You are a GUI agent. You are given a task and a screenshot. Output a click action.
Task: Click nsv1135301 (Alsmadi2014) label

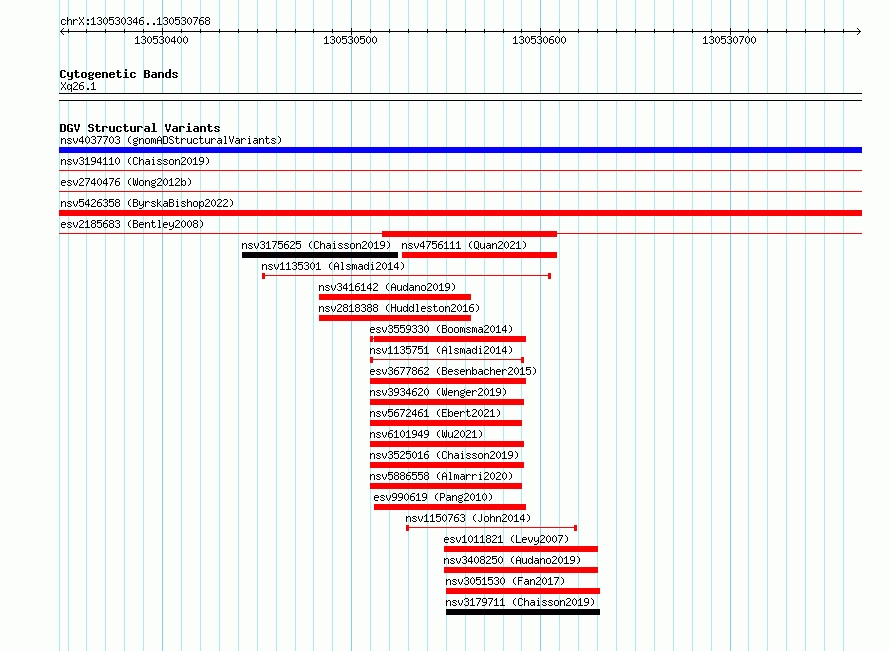coord(333,266)
